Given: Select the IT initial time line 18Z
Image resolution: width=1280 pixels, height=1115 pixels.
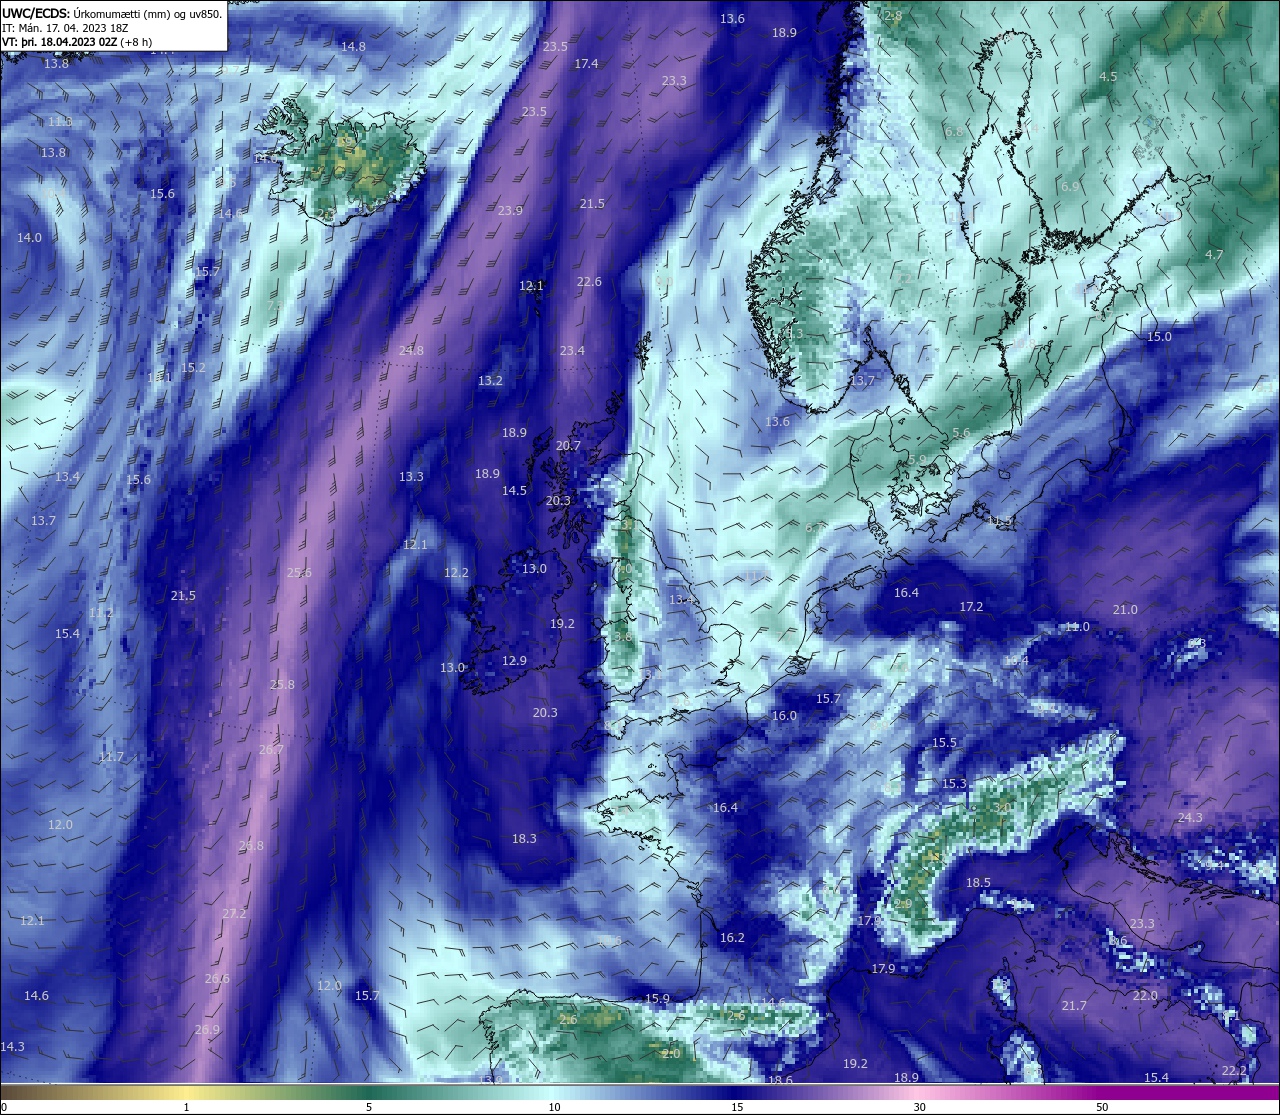Looking at the screenshot, I should pos(64,28).
